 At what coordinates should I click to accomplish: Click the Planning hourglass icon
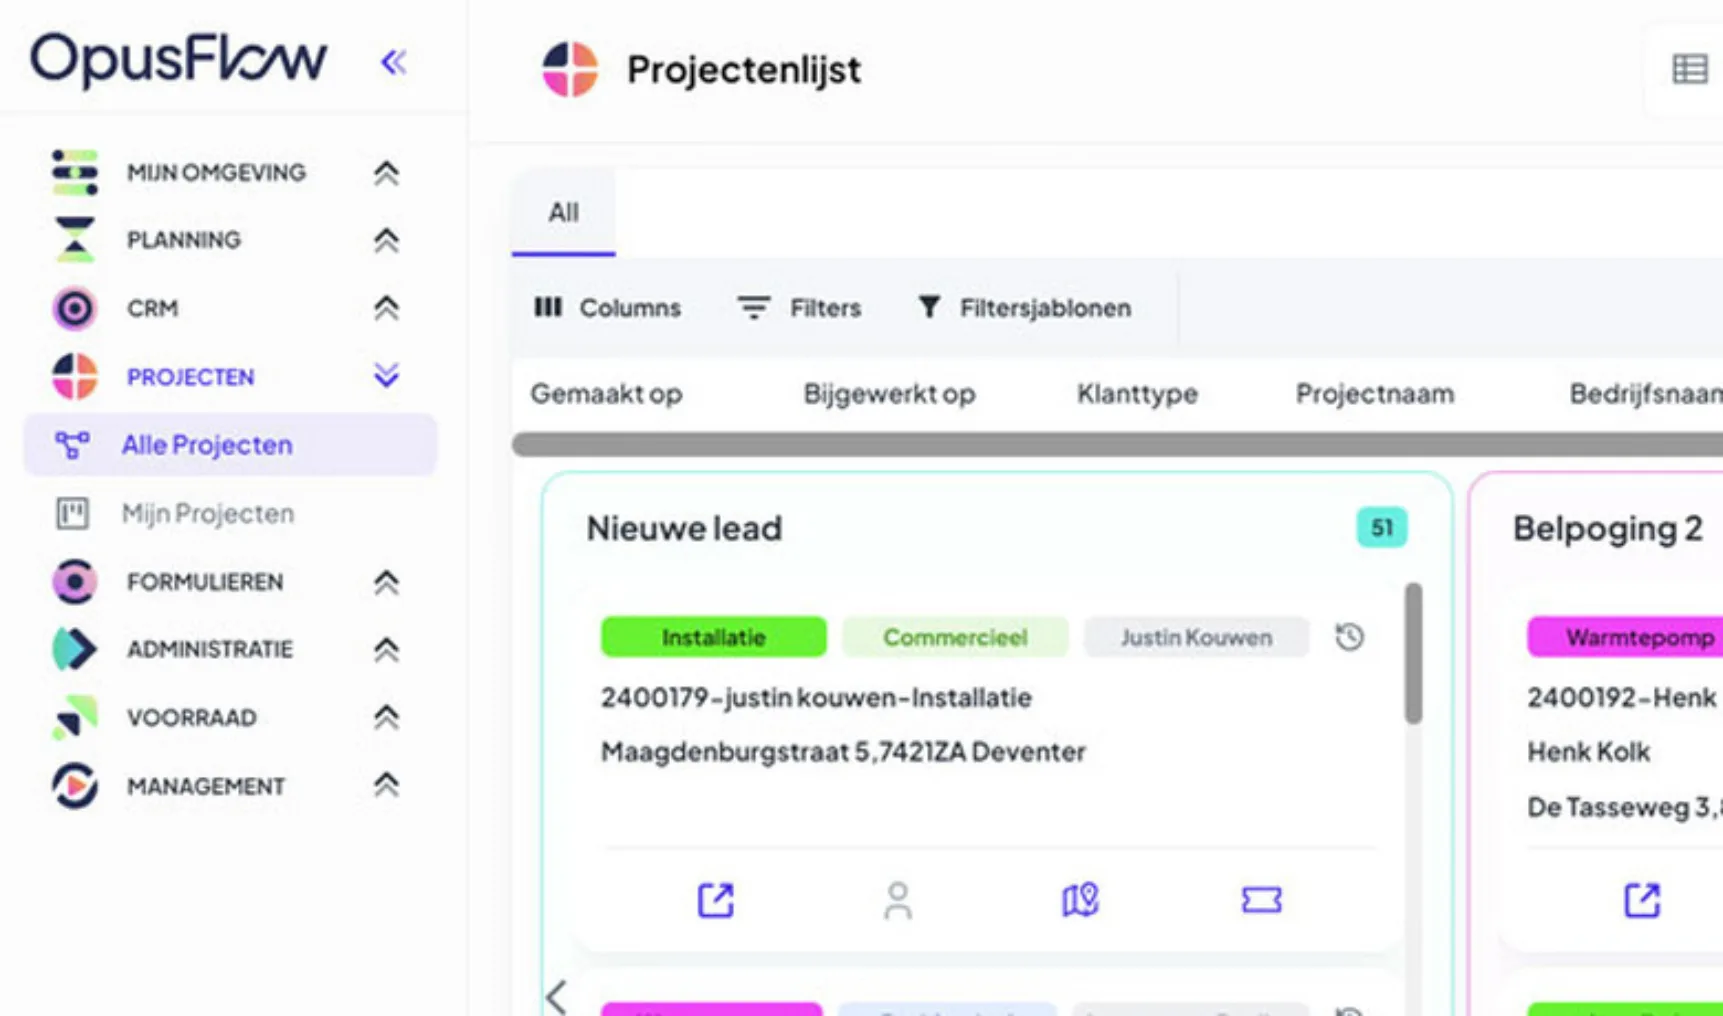point(75,240)
